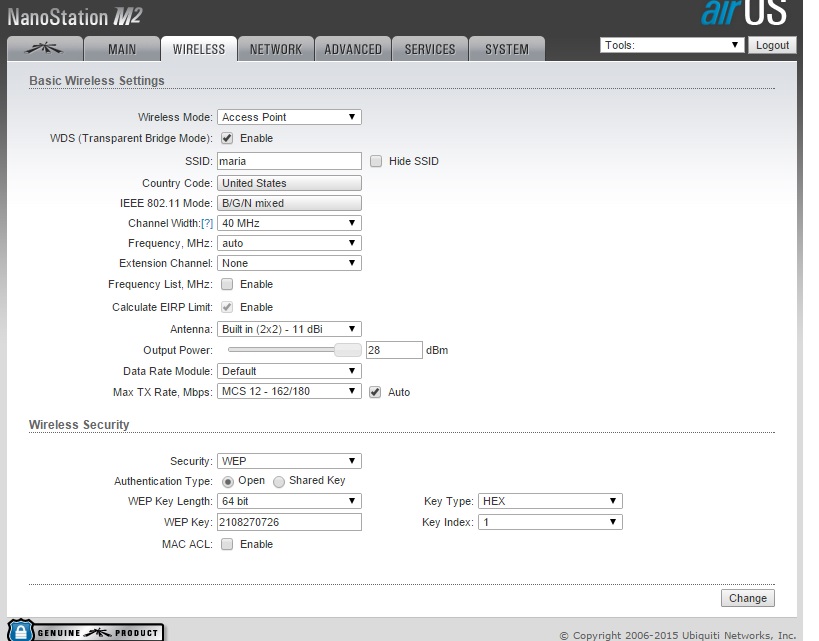Viewport: 819px width, 641px height.
Task: Enable the Hide SSID checkbox
Action: pos(376,161)
